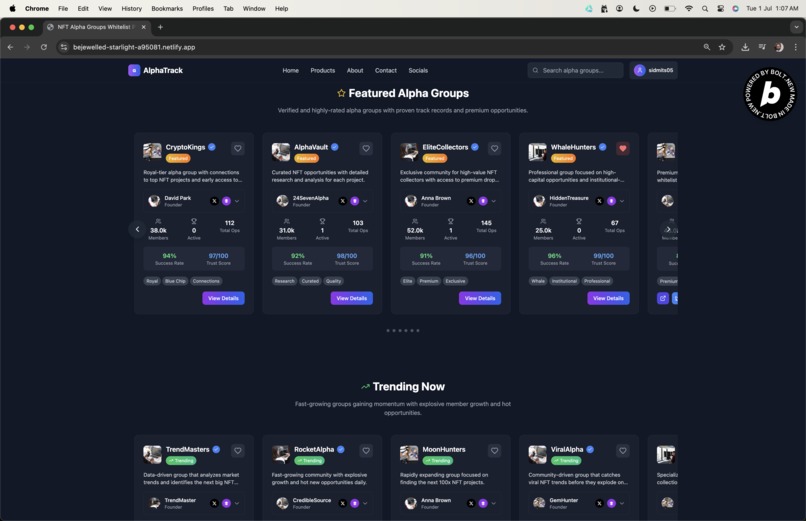
Task: Expand GemHunter founder chevron
Action: pos(622,503)
